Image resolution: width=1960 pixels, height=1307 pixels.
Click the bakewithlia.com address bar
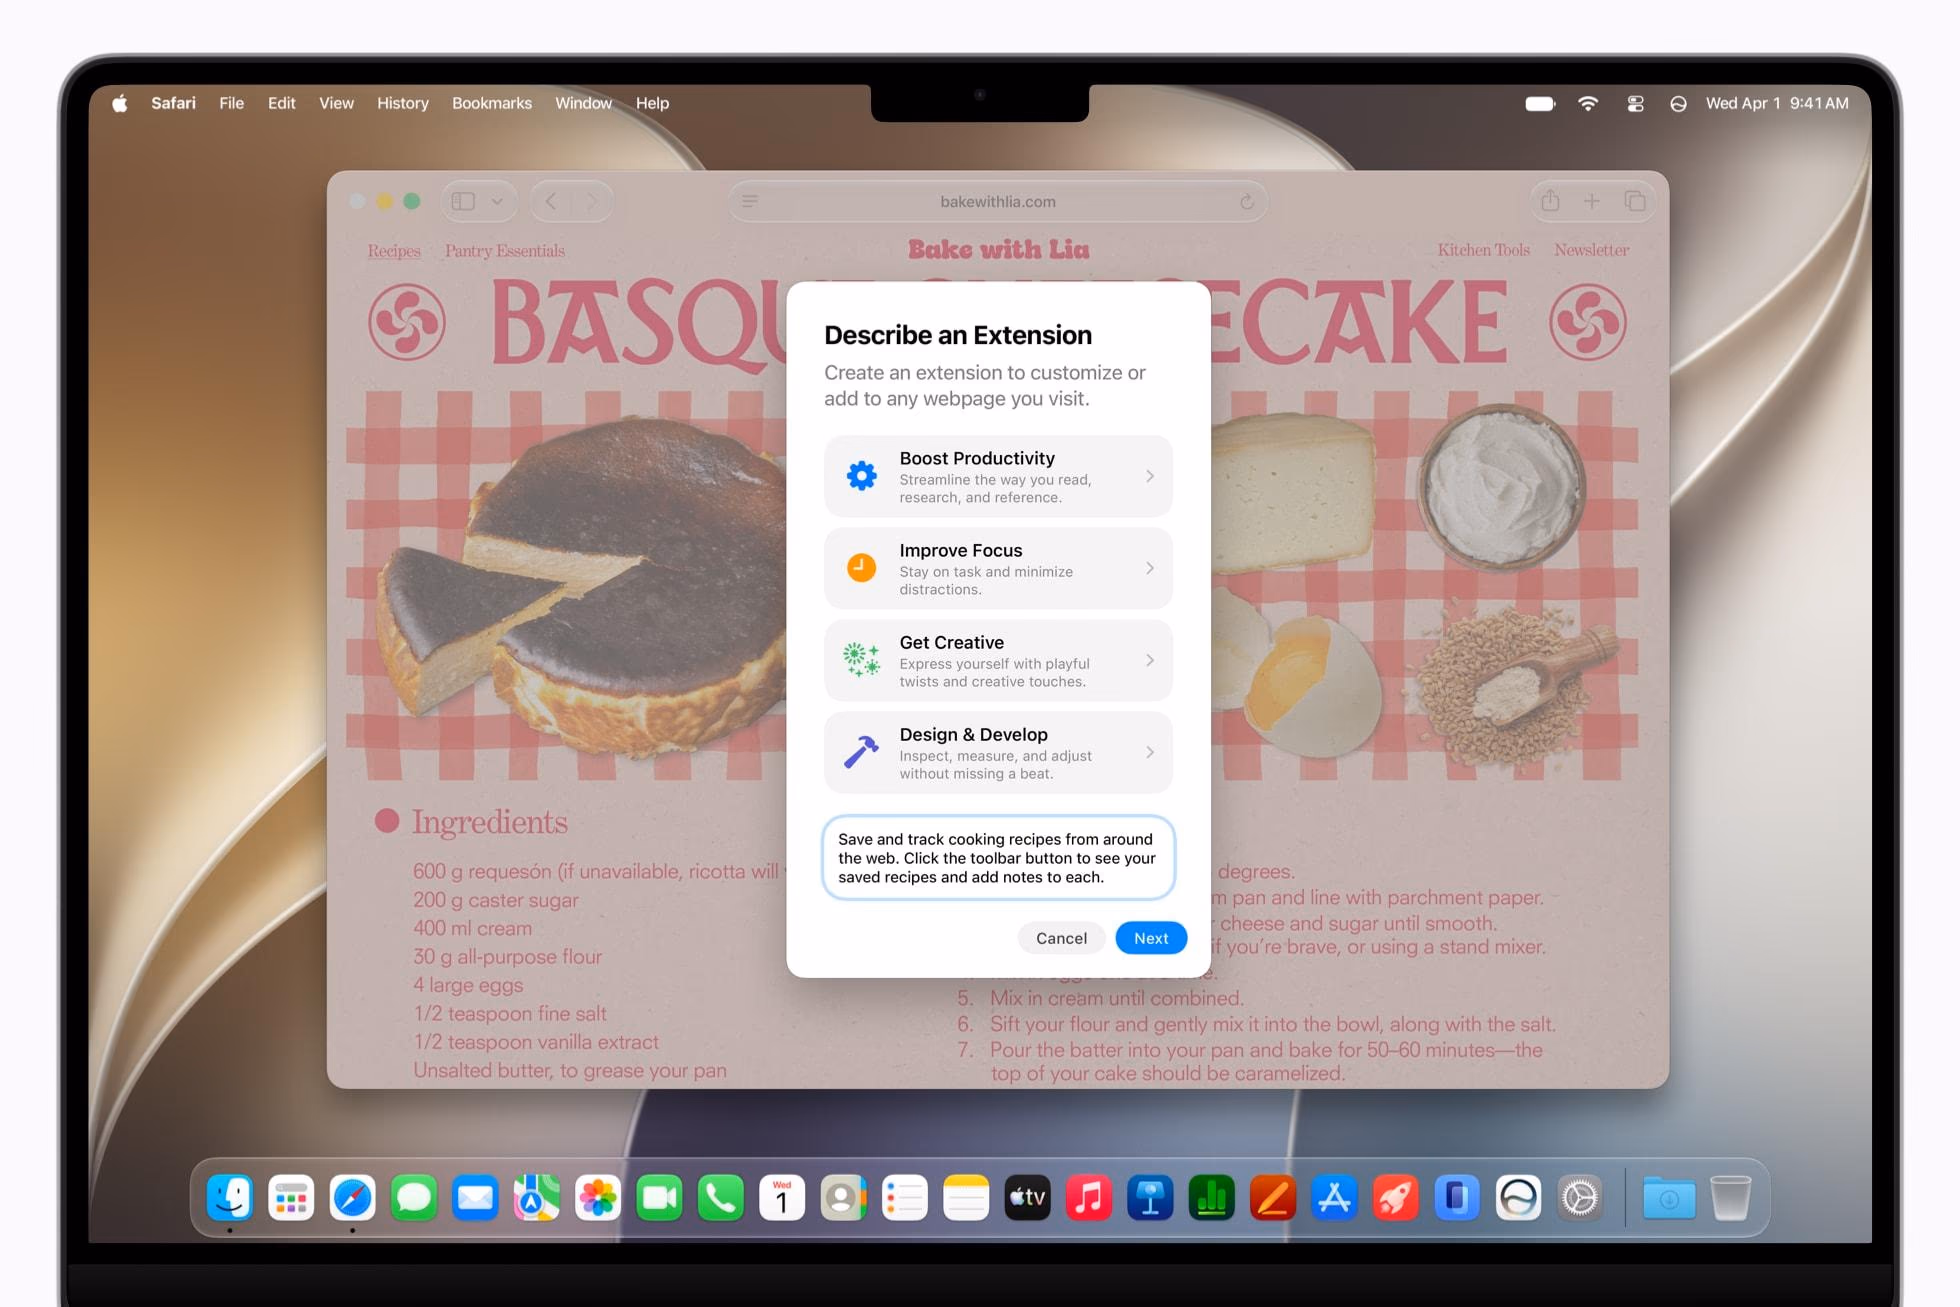coord(997,202)
